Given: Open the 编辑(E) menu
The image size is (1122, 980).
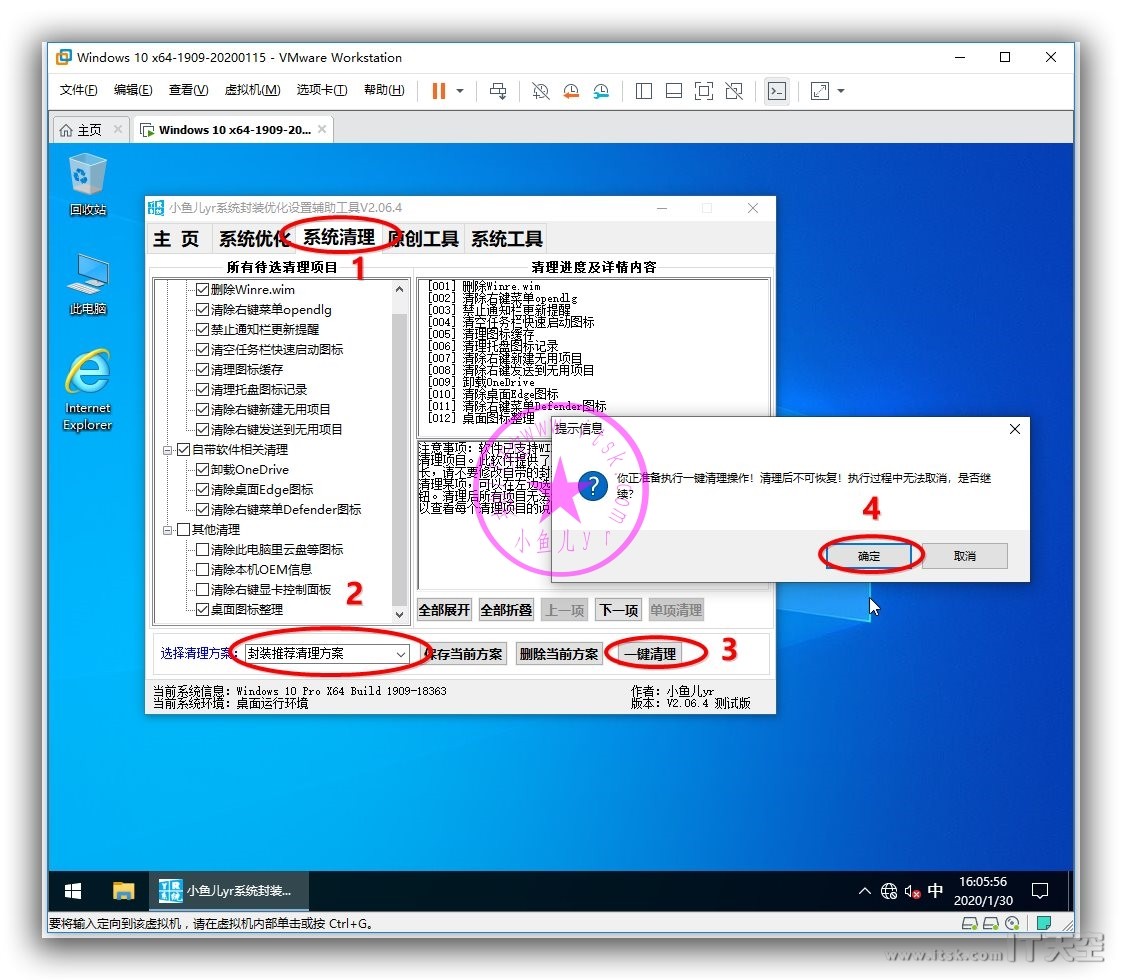Looking at the screenshot, I should tap(133, 89).
